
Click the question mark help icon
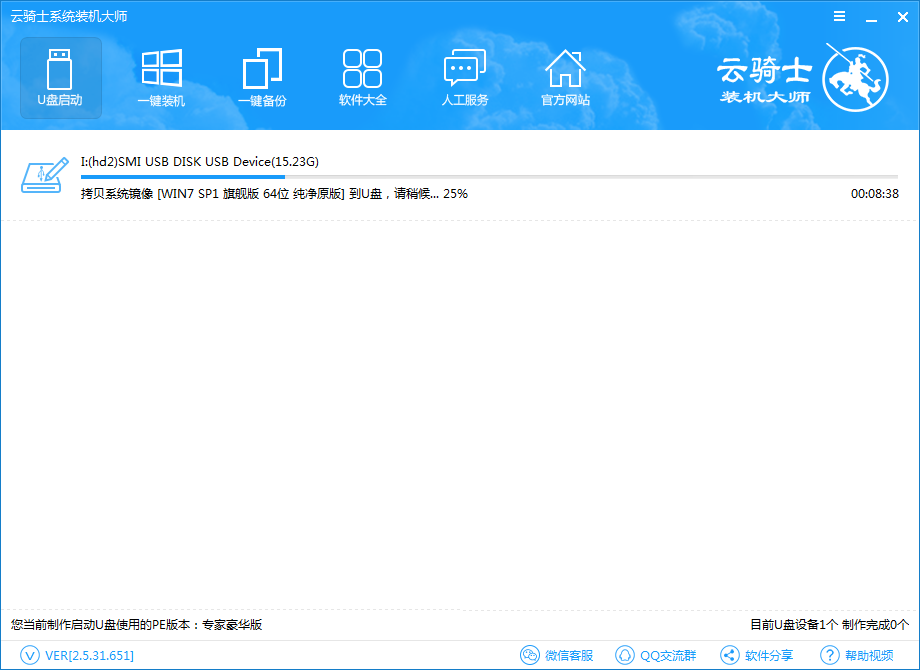[x=830, y=655]
